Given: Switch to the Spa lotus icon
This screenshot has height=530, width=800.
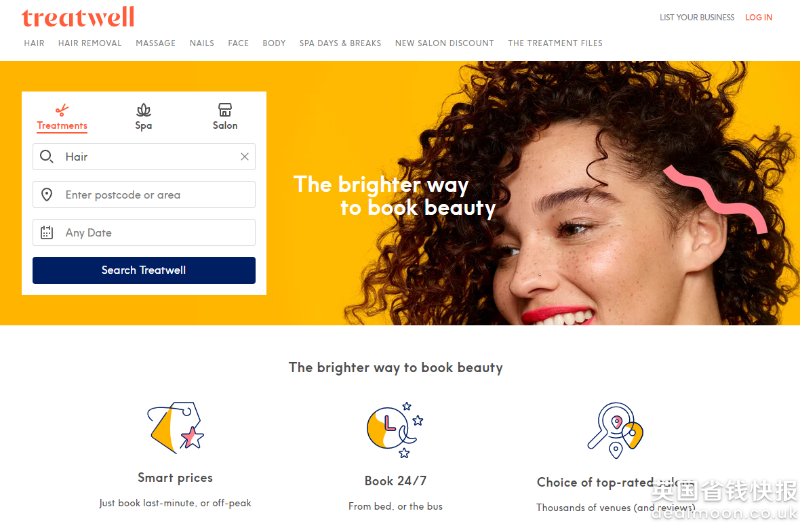Looking at the screenshot, I should [143, 110].
